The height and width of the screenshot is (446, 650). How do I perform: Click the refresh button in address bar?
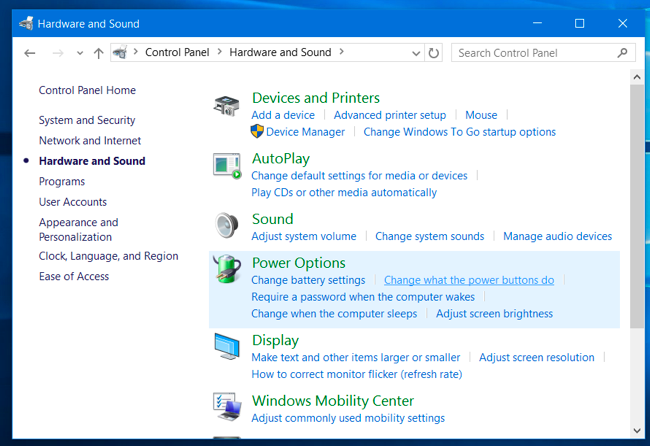point(433,53)
